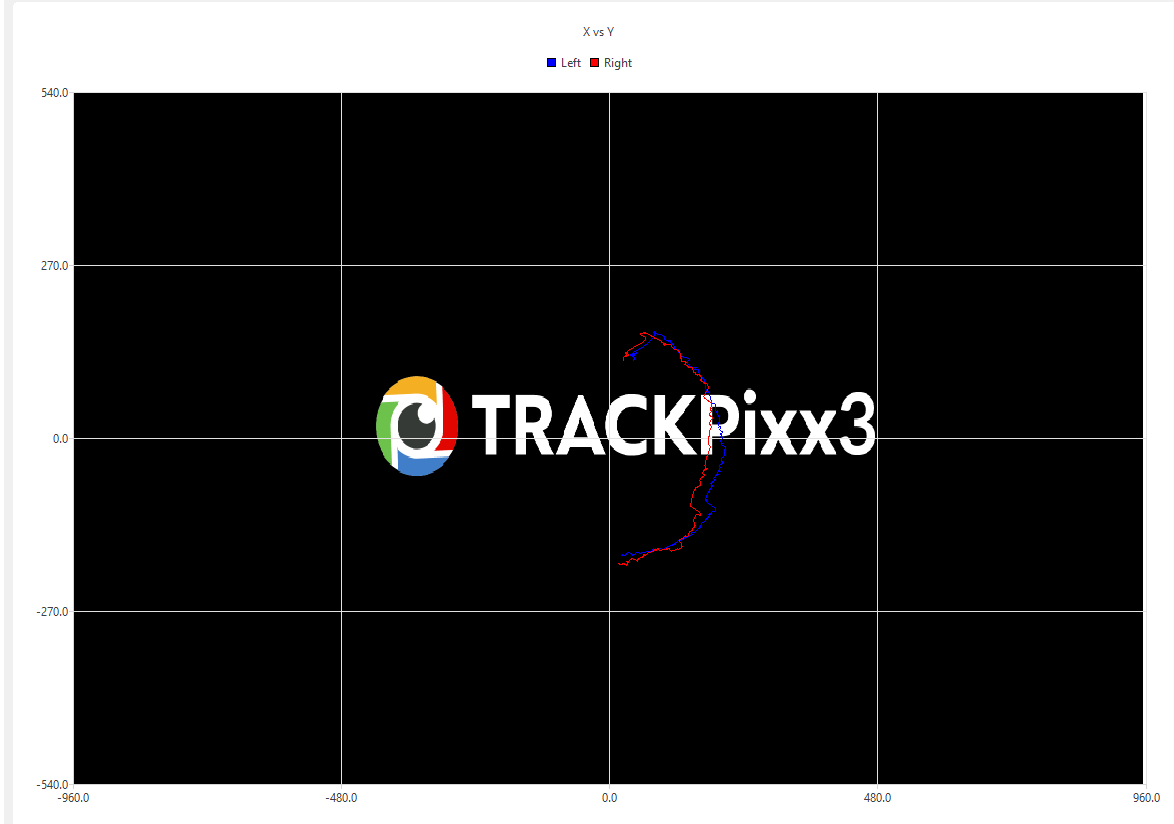Click grid intersection at -480, -270
The image size is (1174, 824).
coord(342,611)
